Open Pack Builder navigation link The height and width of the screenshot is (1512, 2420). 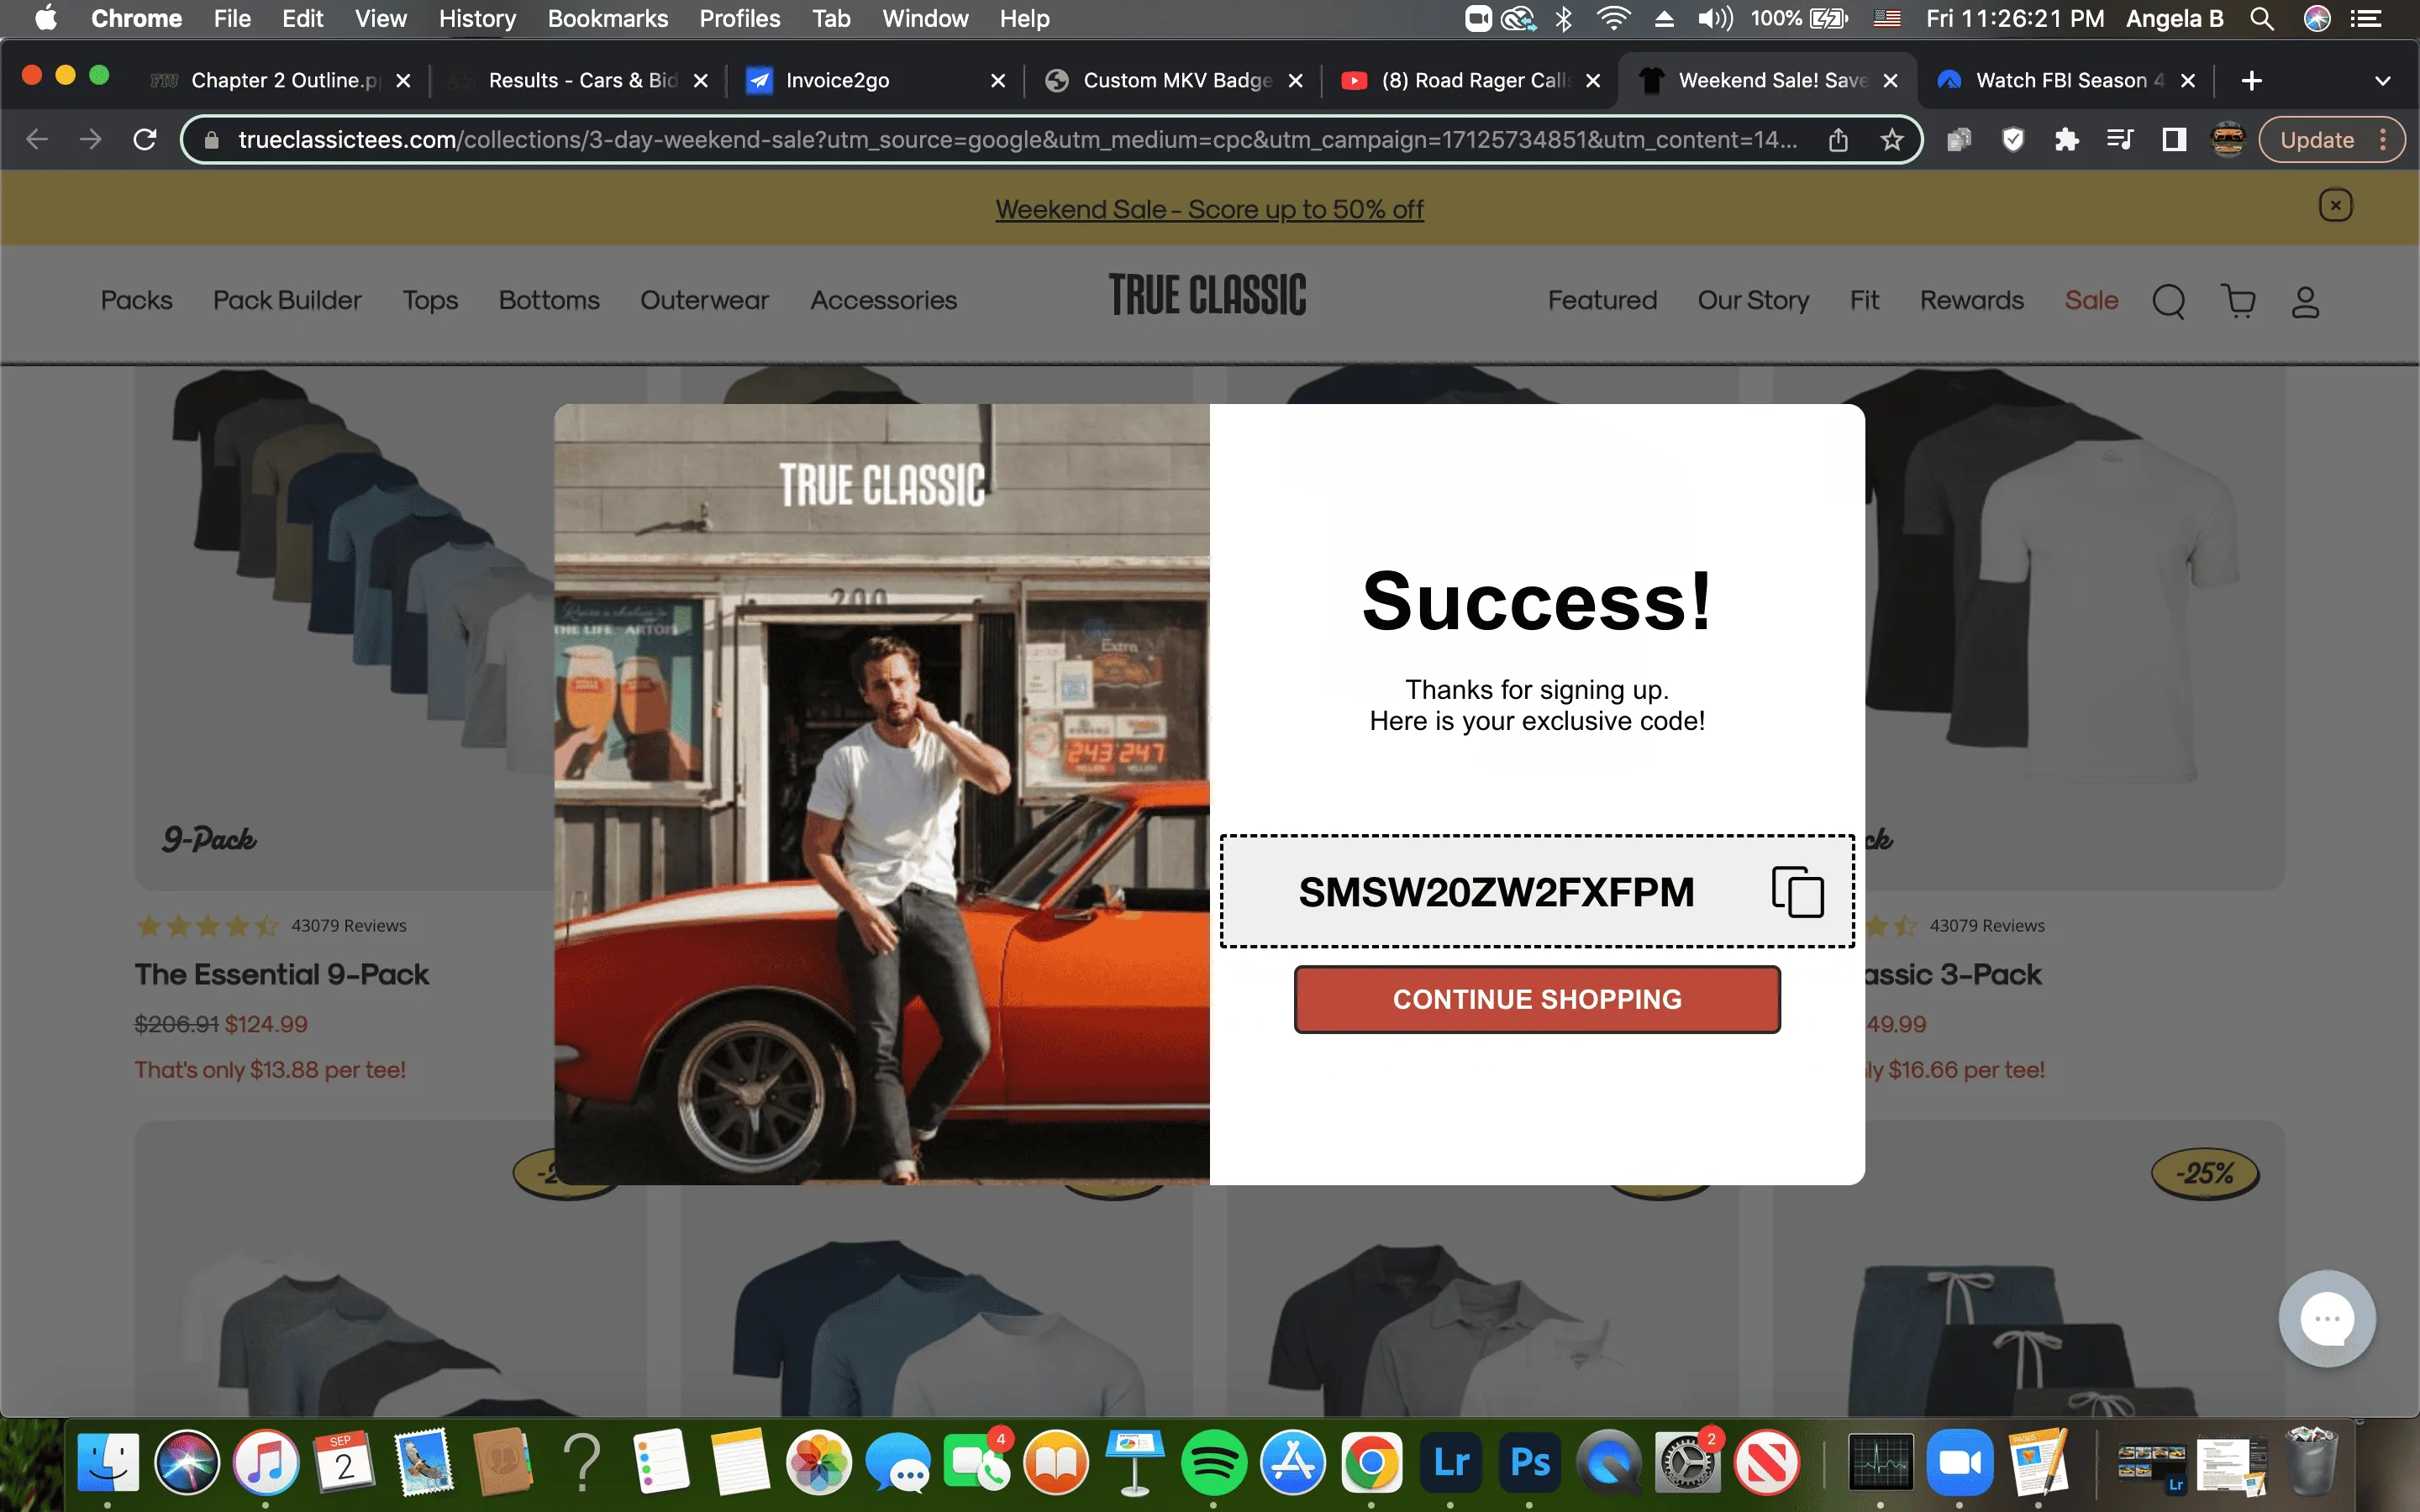[x=287, y=300]
